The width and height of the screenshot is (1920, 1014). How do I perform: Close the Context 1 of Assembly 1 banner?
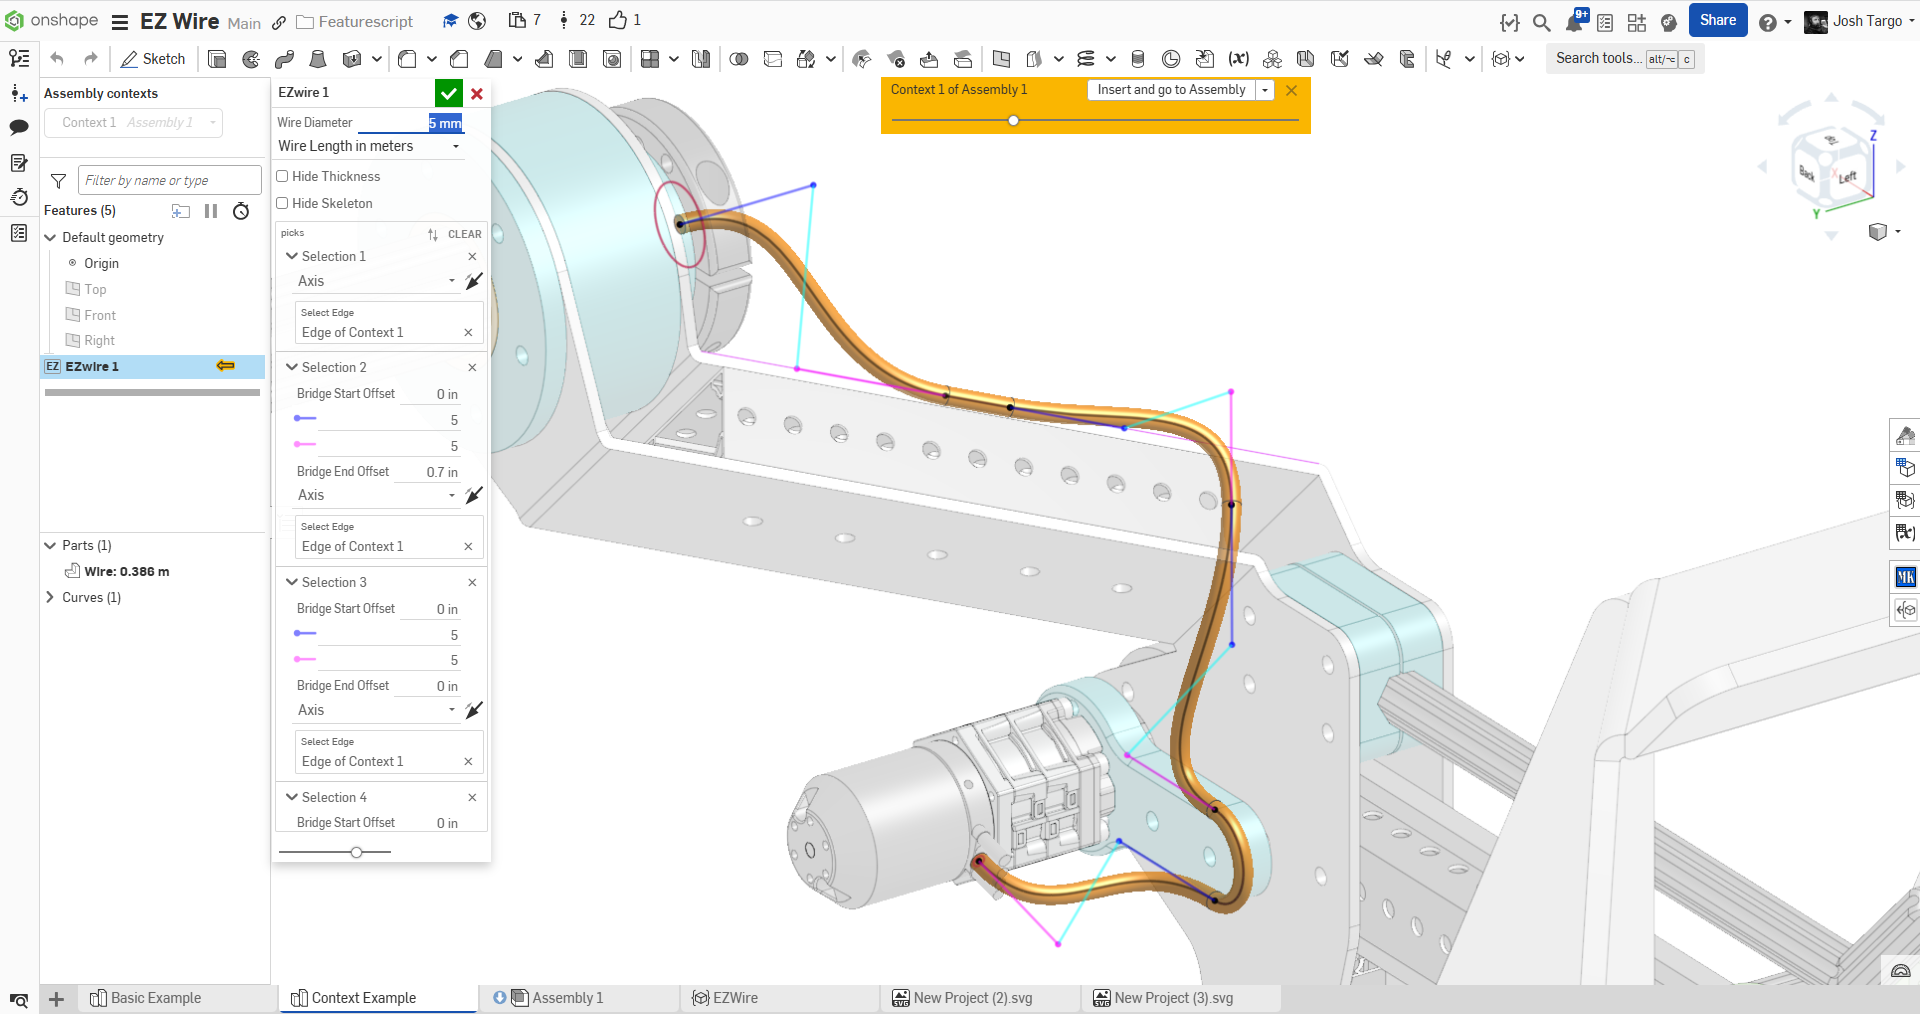coord(1292,90)
